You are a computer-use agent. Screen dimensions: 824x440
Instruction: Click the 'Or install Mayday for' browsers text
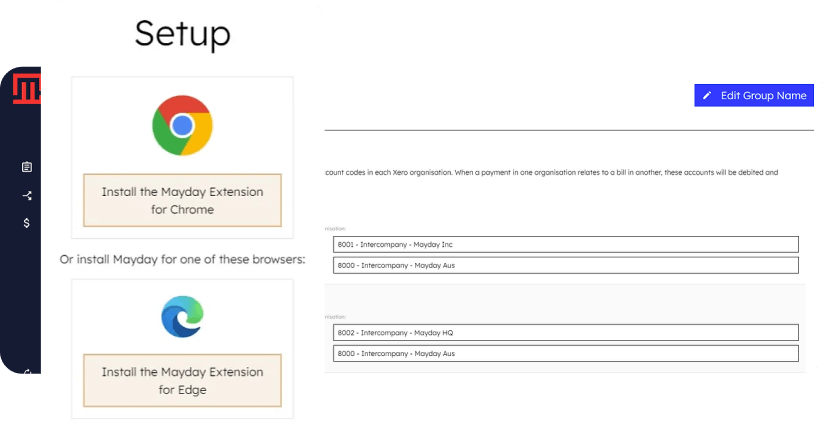182,260
